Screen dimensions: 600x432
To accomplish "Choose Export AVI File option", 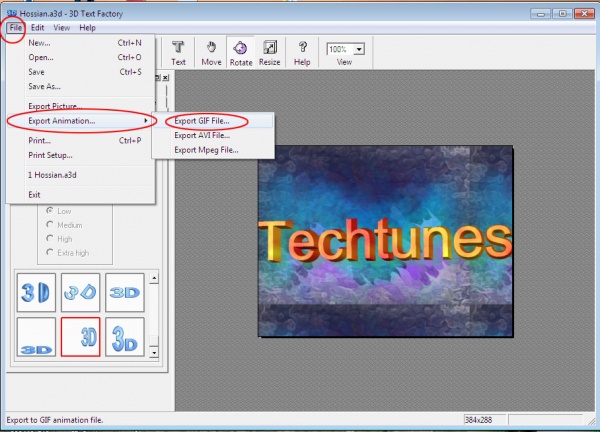I will click(201, 135).
